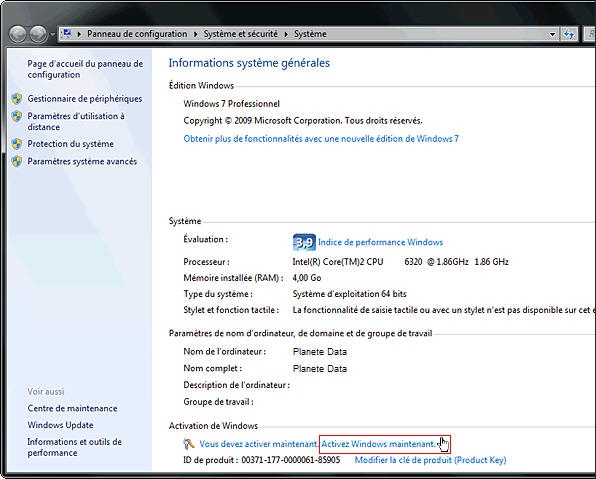This screenshot has width=596, height=479.
Task: Open the address bar history dropdown arrow
Action: pyautogui.click(x=552, y=34)
